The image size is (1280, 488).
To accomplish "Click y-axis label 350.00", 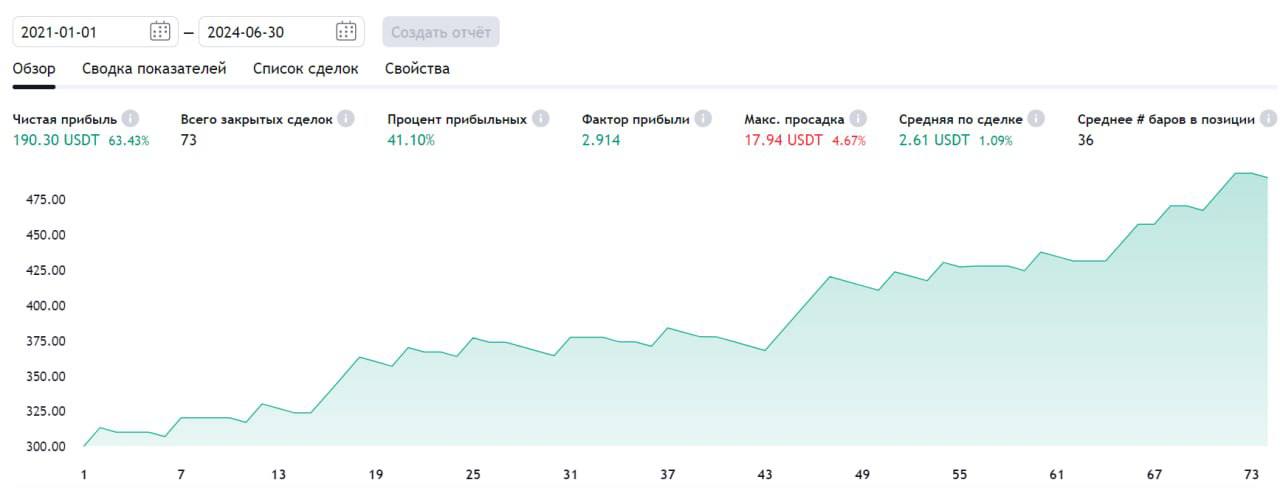I will tap(46, 376).
